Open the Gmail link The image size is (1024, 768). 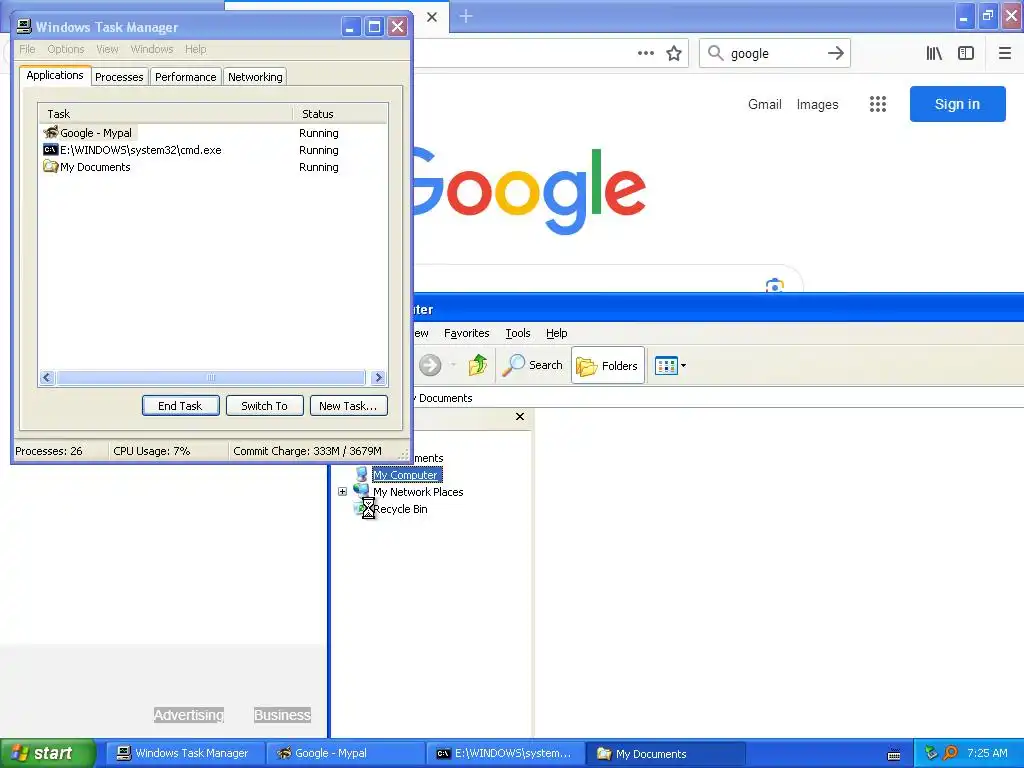(x=765, y=104)
